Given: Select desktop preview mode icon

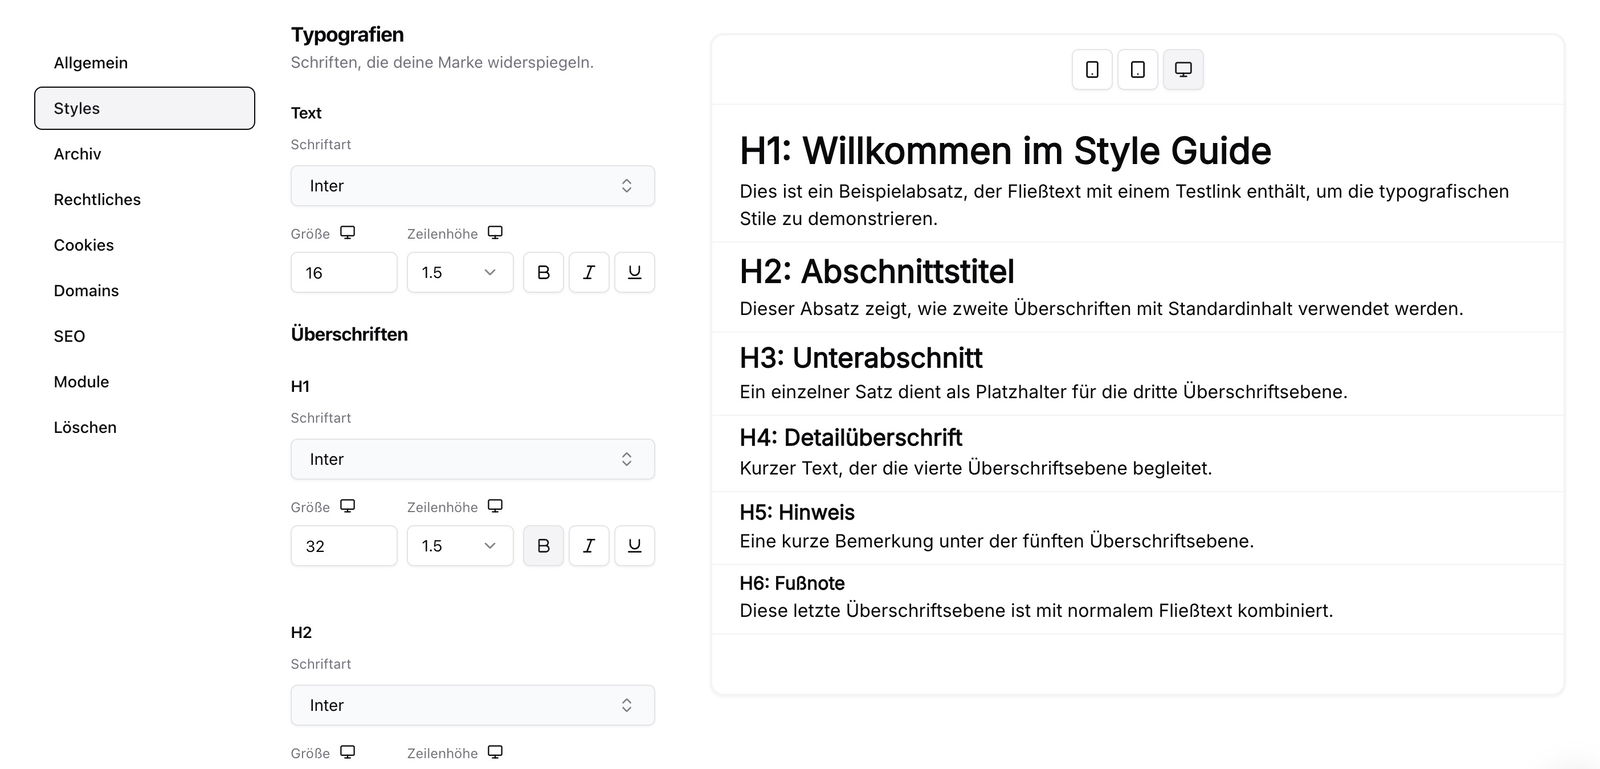Looking at the screenshot, I should tap(1183, 70).
